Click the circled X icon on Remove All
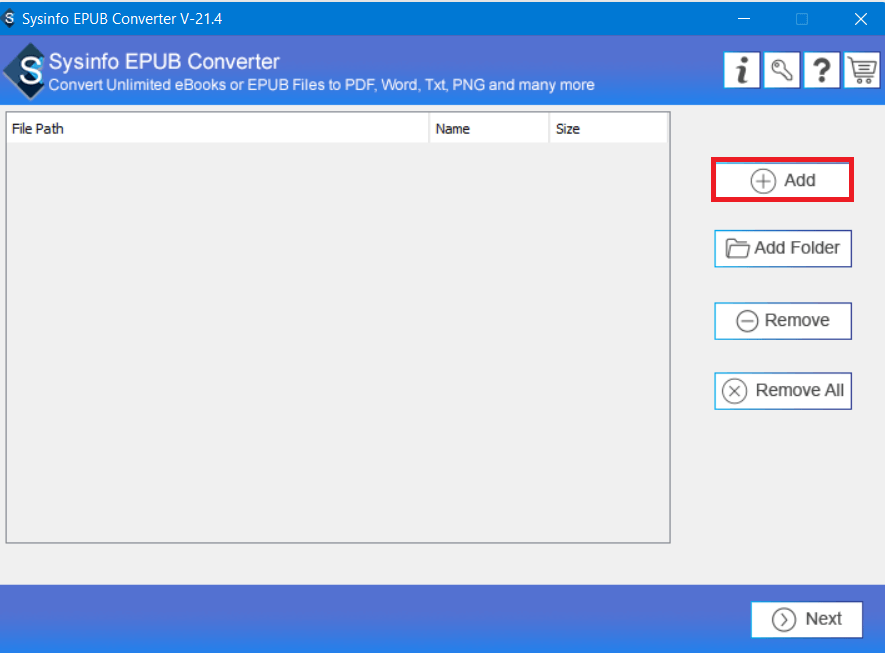Viewport: 885px width, 653px height. click(x=734, y=390)
